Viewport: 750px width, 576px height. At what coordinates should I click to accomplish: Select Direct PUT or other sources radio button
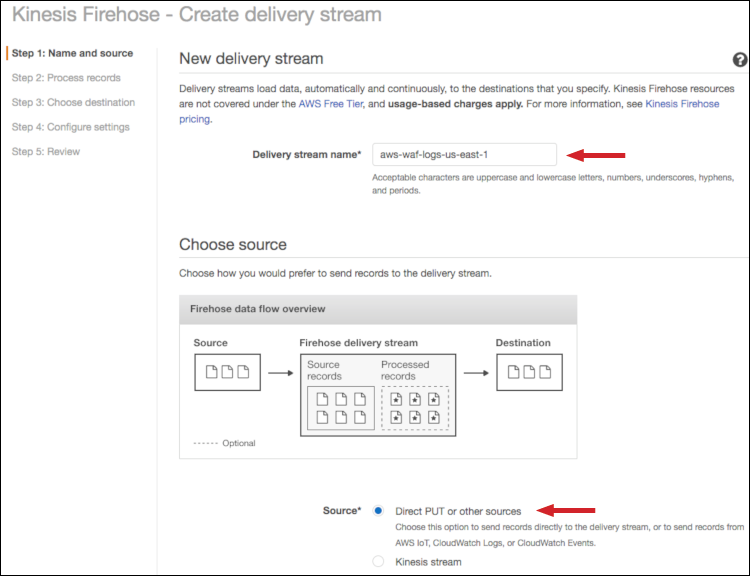point(378,510)
